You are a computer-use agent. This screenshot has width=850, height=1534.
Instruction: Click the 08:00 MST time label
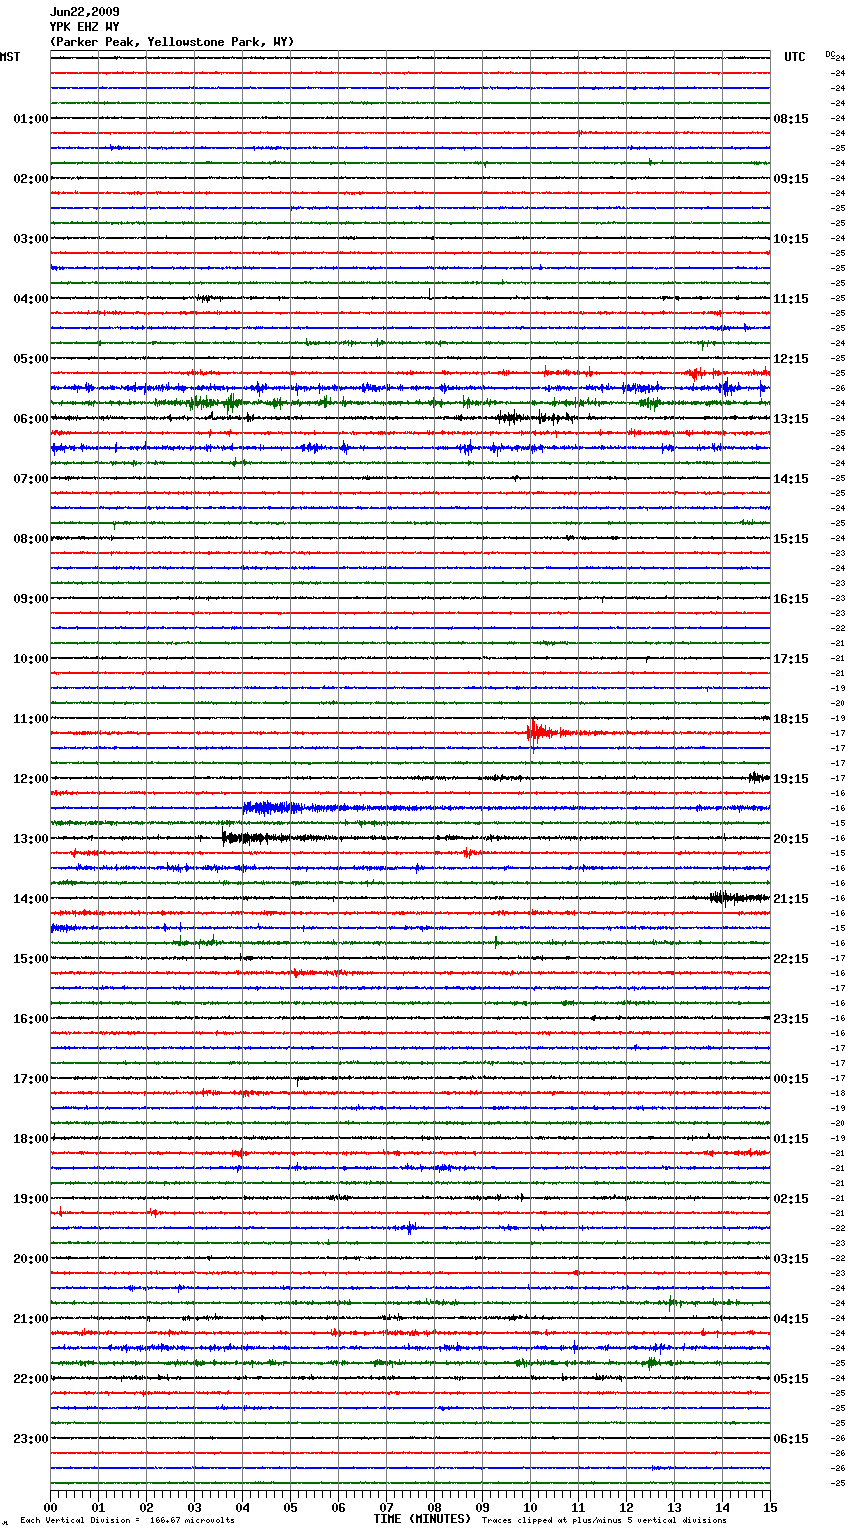pos(31,539)
